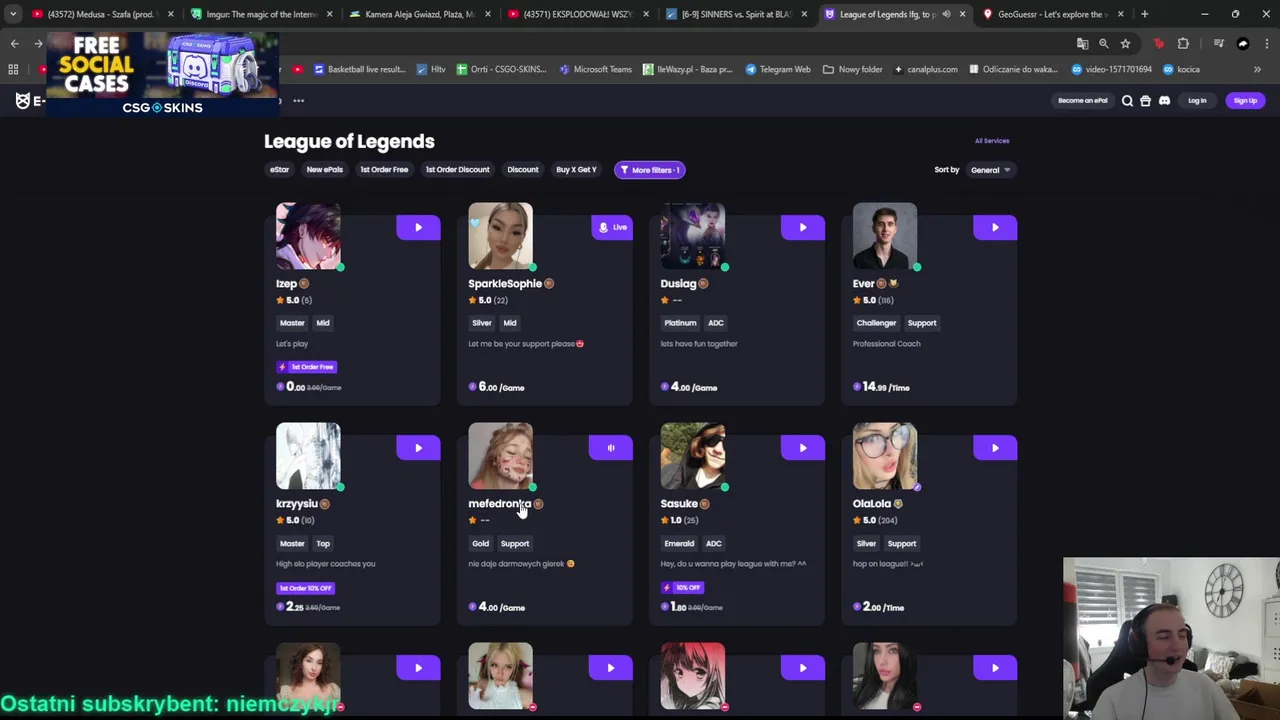Image resolution: width=1280 pixels, height=720 pixels.
Task: Open the Chrome apps grid in bookmarks bar
Action: 13,69
